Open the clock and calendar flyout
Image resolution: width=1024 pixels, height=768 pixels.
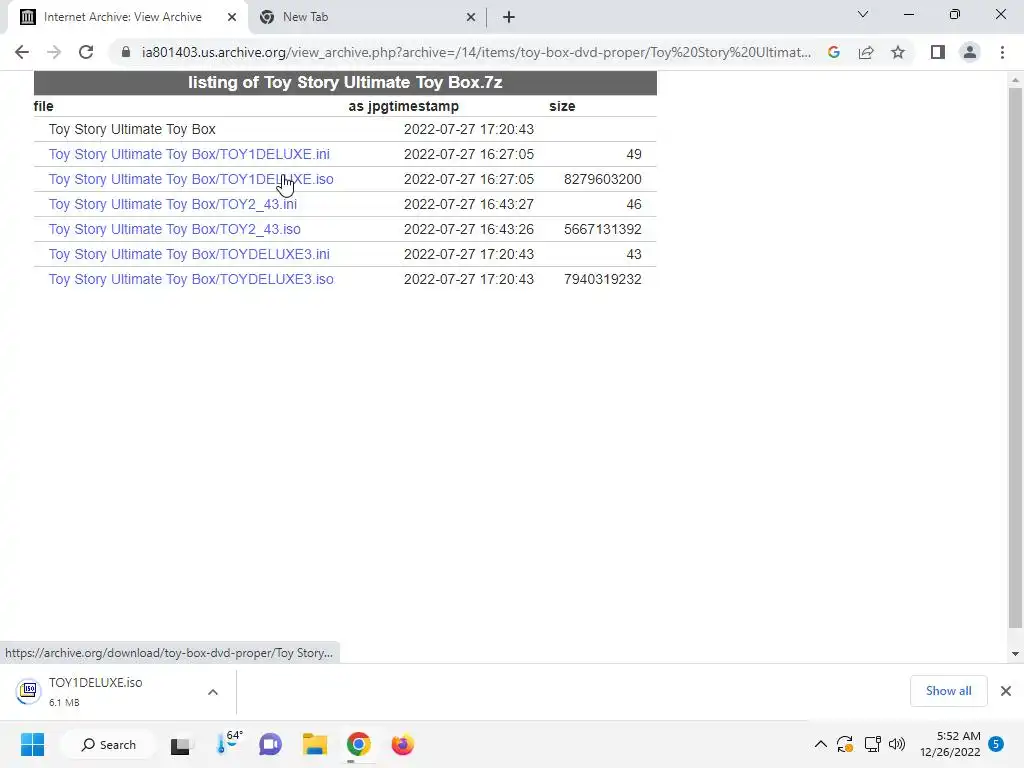click(x=950, y=744)
